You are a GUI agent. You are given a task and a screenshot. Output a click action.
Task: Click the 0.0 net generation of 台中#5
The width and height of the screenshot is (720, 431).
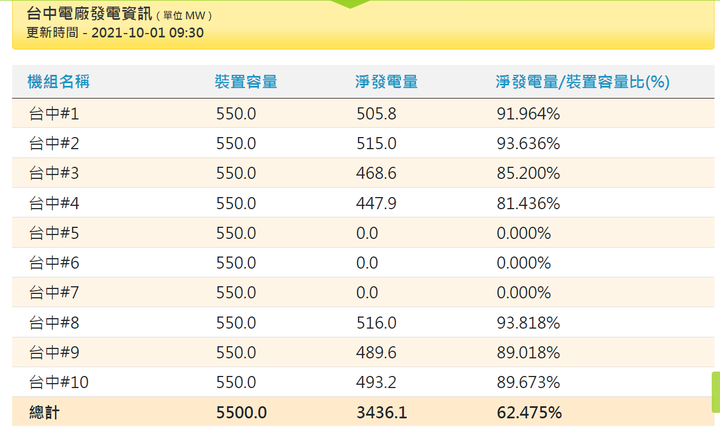coord(367,233)
